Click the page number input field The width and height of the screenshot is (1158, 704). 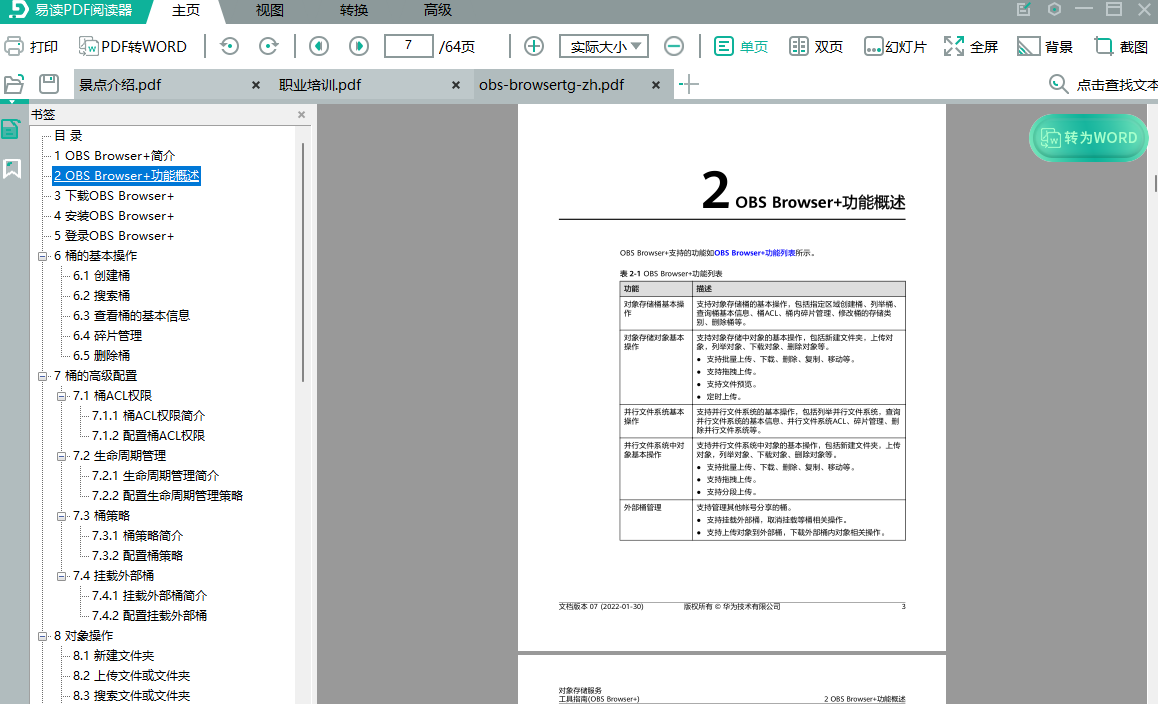point(408,46)
